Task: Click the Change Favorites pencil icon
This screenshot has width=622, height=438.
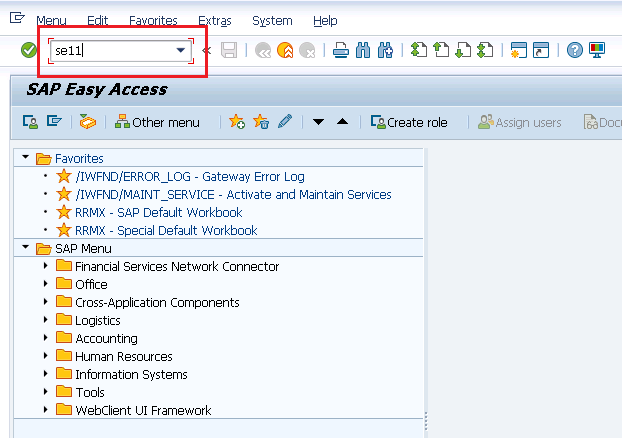Action: click(285, 121)
